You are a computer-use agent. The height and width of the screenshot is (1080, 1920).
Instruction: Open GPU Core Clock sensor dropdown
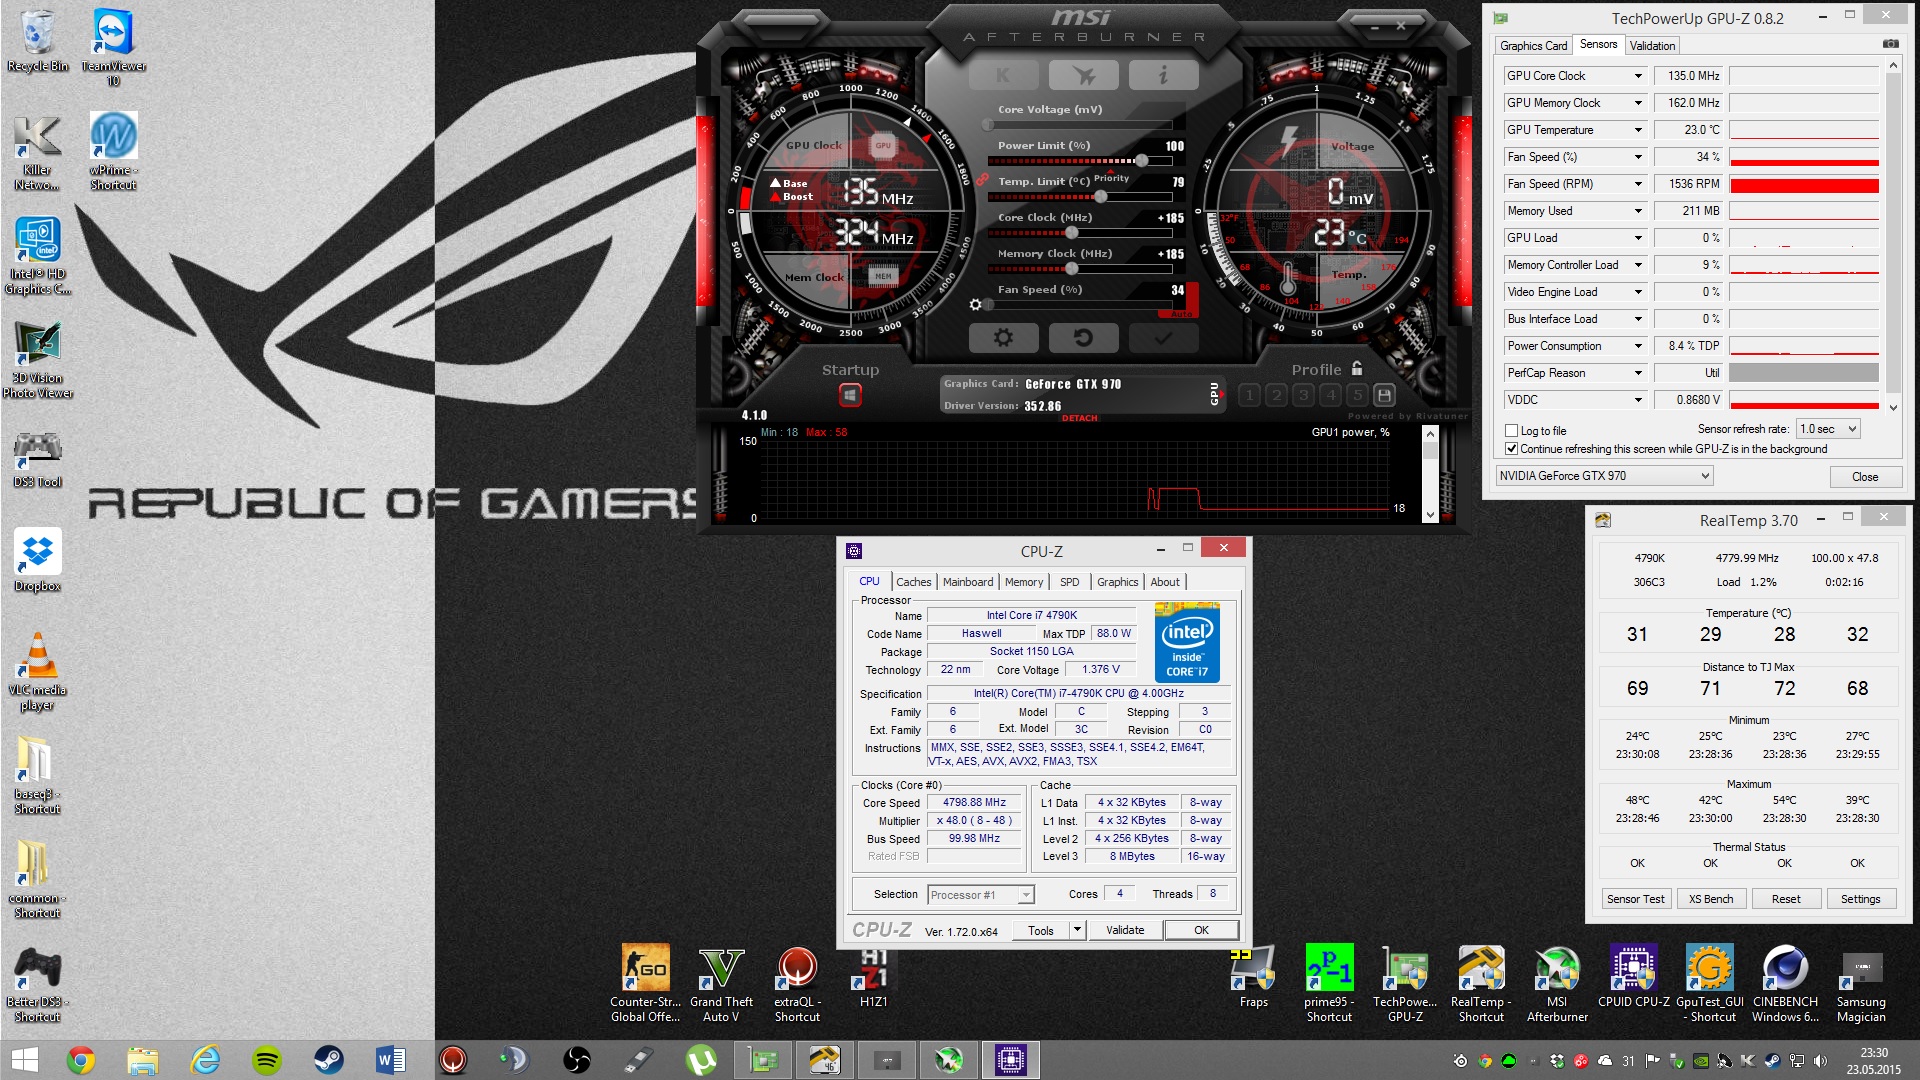click(1638, 76)
